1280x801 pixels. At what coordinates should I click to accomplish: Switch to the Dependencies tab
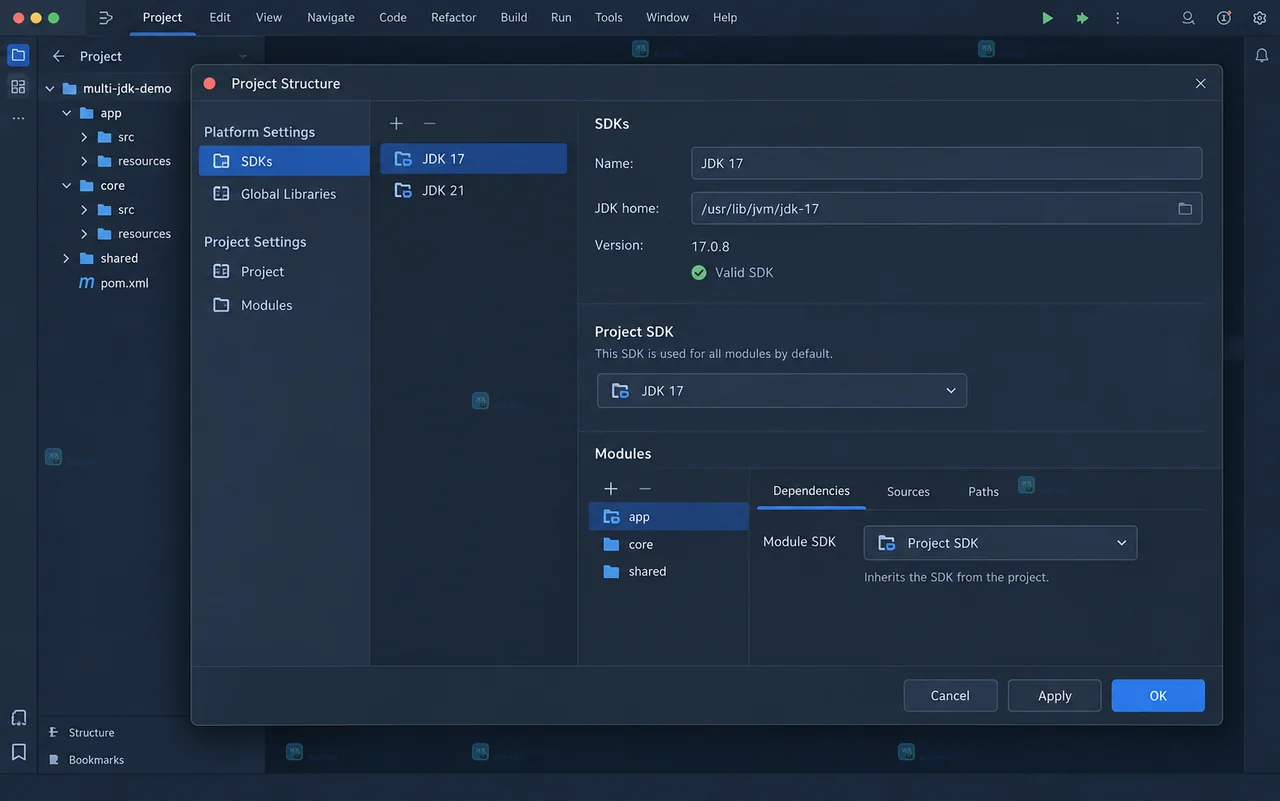[811, 491]
